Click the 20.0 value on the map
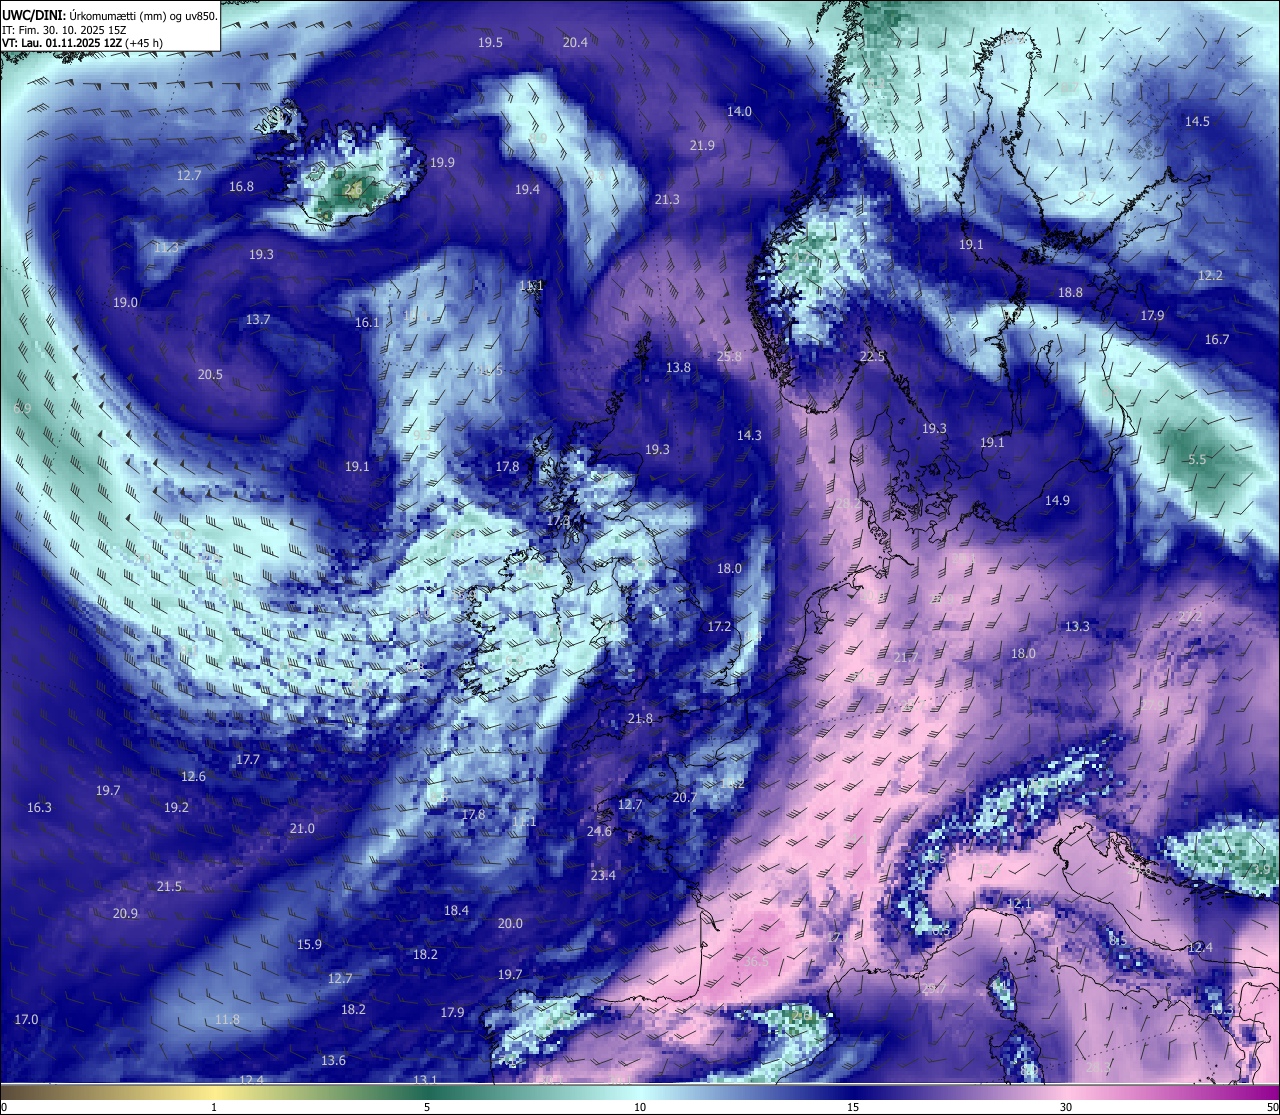The image size is (1280, 1115). pyautogui.click(x=510, y=924)
